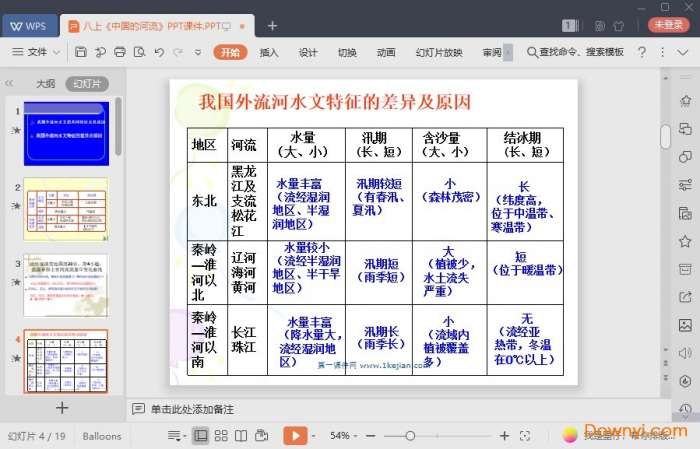Click the Redo arrow
Viewport: 700px width, 449px height.
(178, 52)
